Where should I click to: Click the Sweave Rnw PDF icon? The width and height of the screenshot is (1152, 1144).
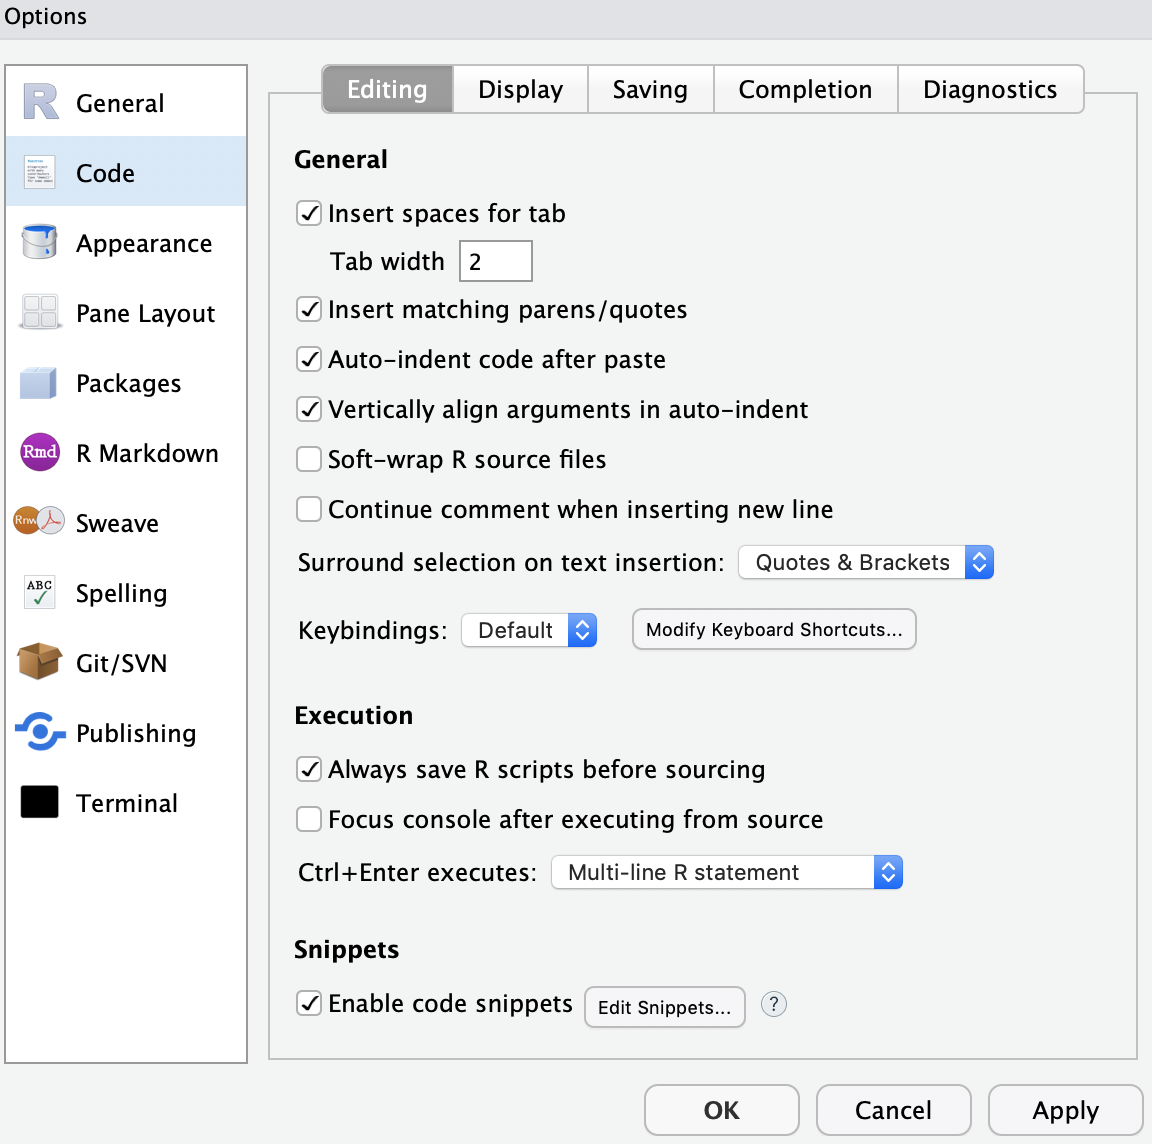[x=39, y=521]
